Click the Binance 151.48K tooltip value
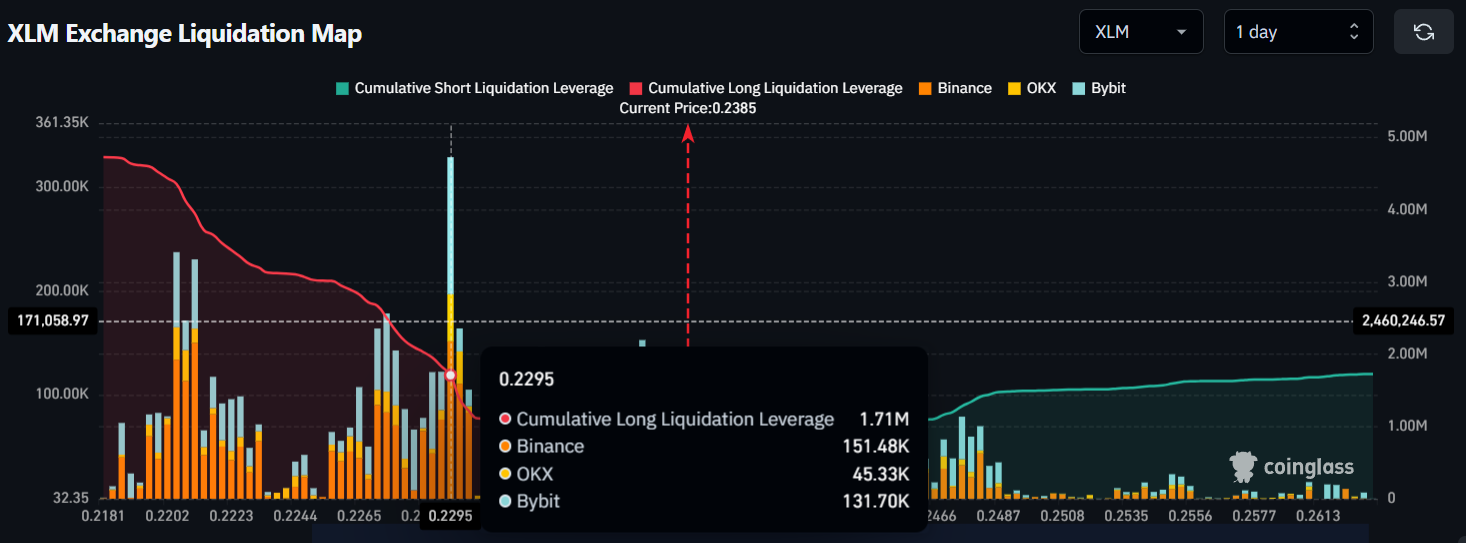This screenshot has width=1466, height=543. [875, 446]
